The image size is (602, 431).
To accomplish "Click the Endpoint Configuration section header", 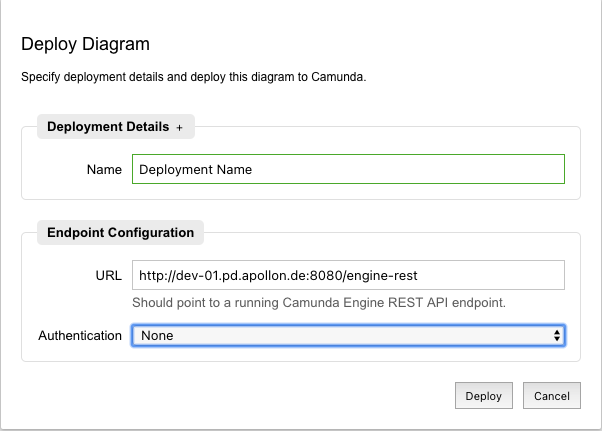I will [120, 233].
